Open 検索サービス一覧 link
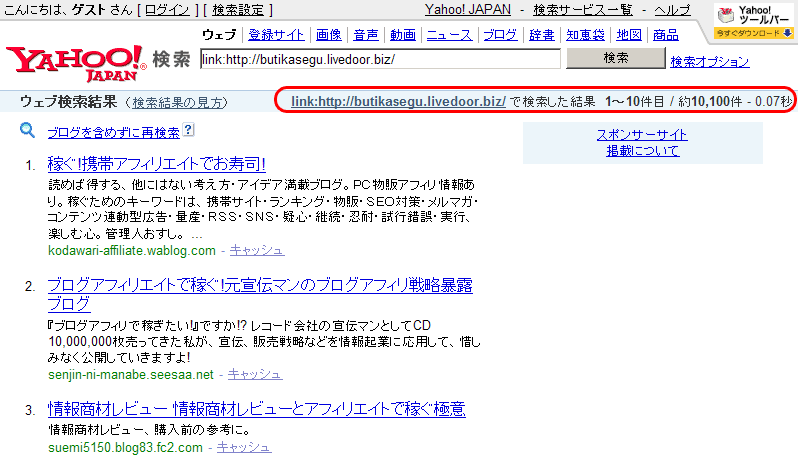 [x=583, y=10]
